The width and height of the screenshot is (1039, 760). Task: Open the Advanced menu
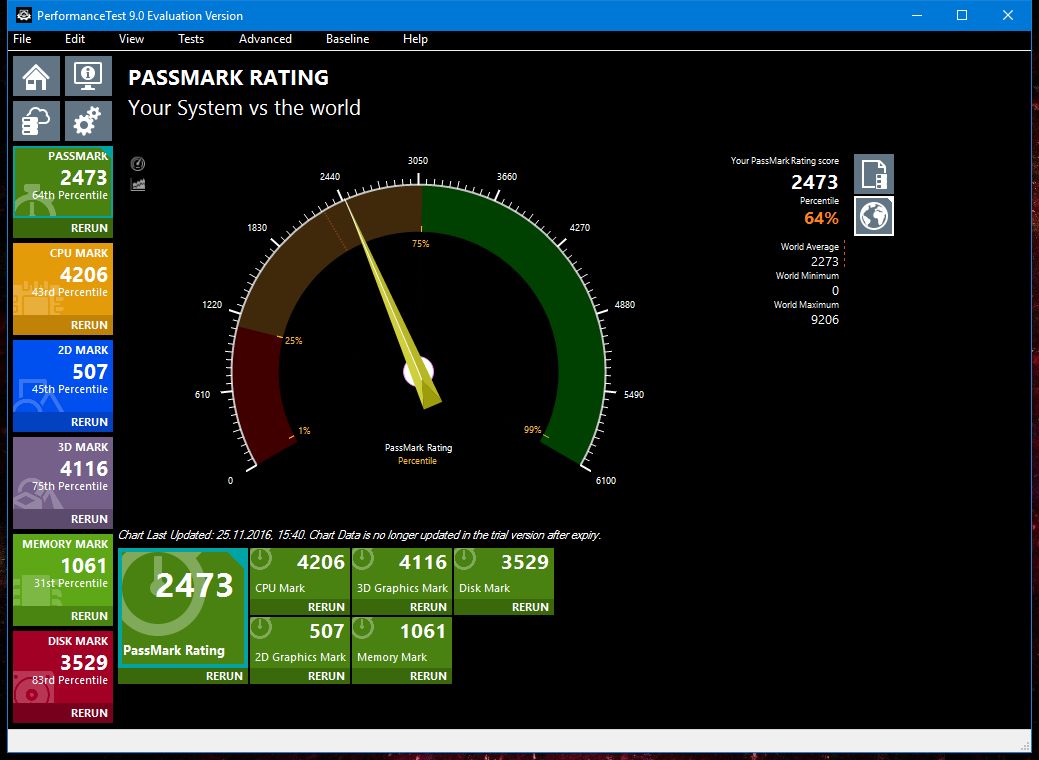[265, 38]
